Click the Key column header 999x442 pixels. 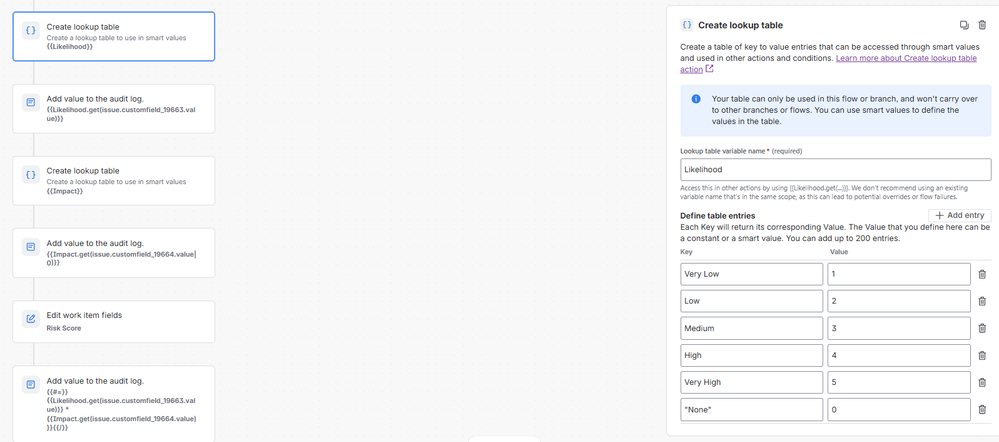(x=686, y=252)
